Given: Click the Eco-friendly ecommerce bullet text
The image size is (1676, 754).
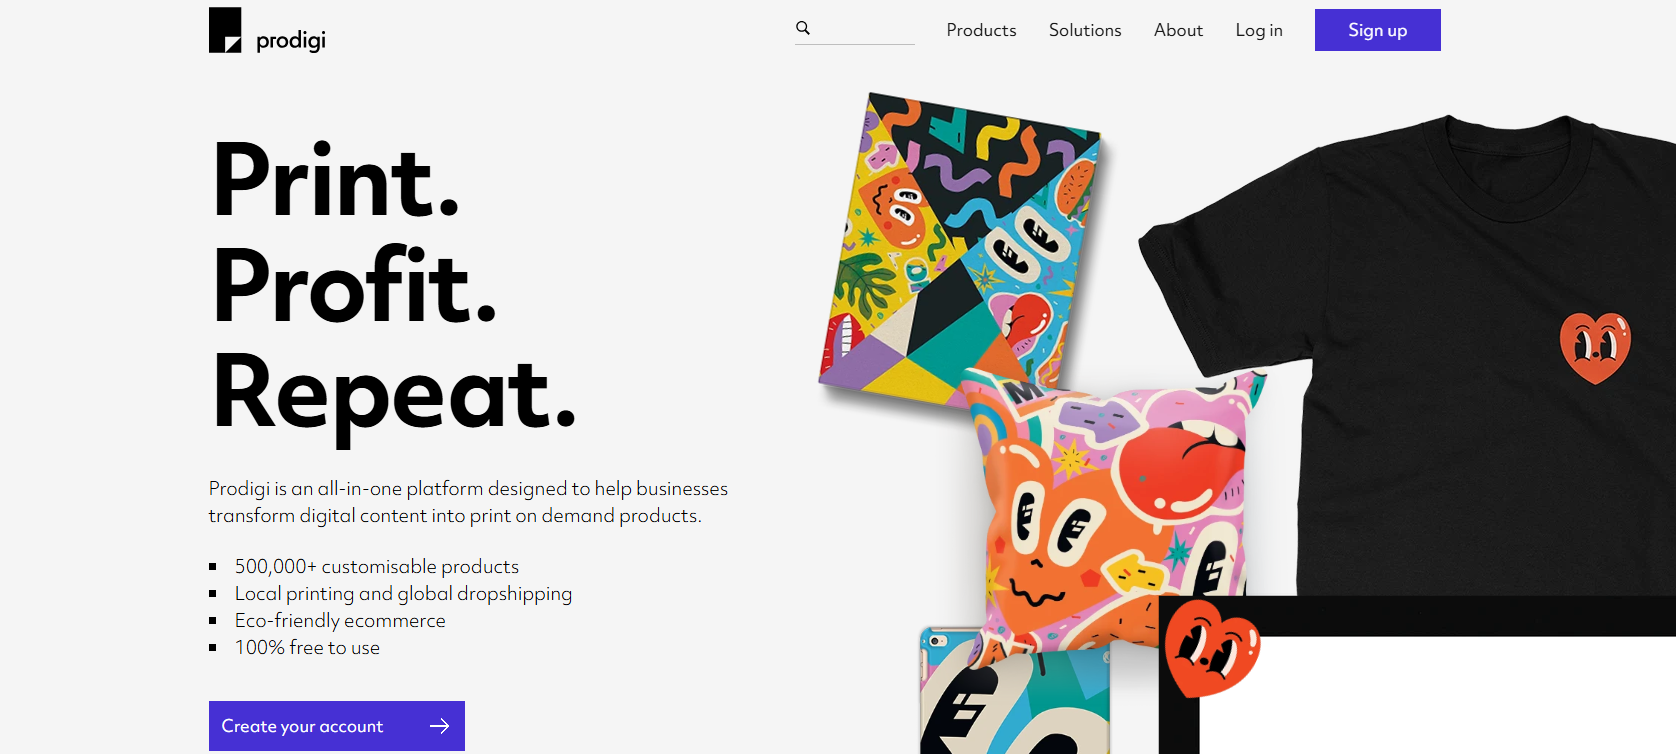Looking at the screenshot, I should pos(340,621).
